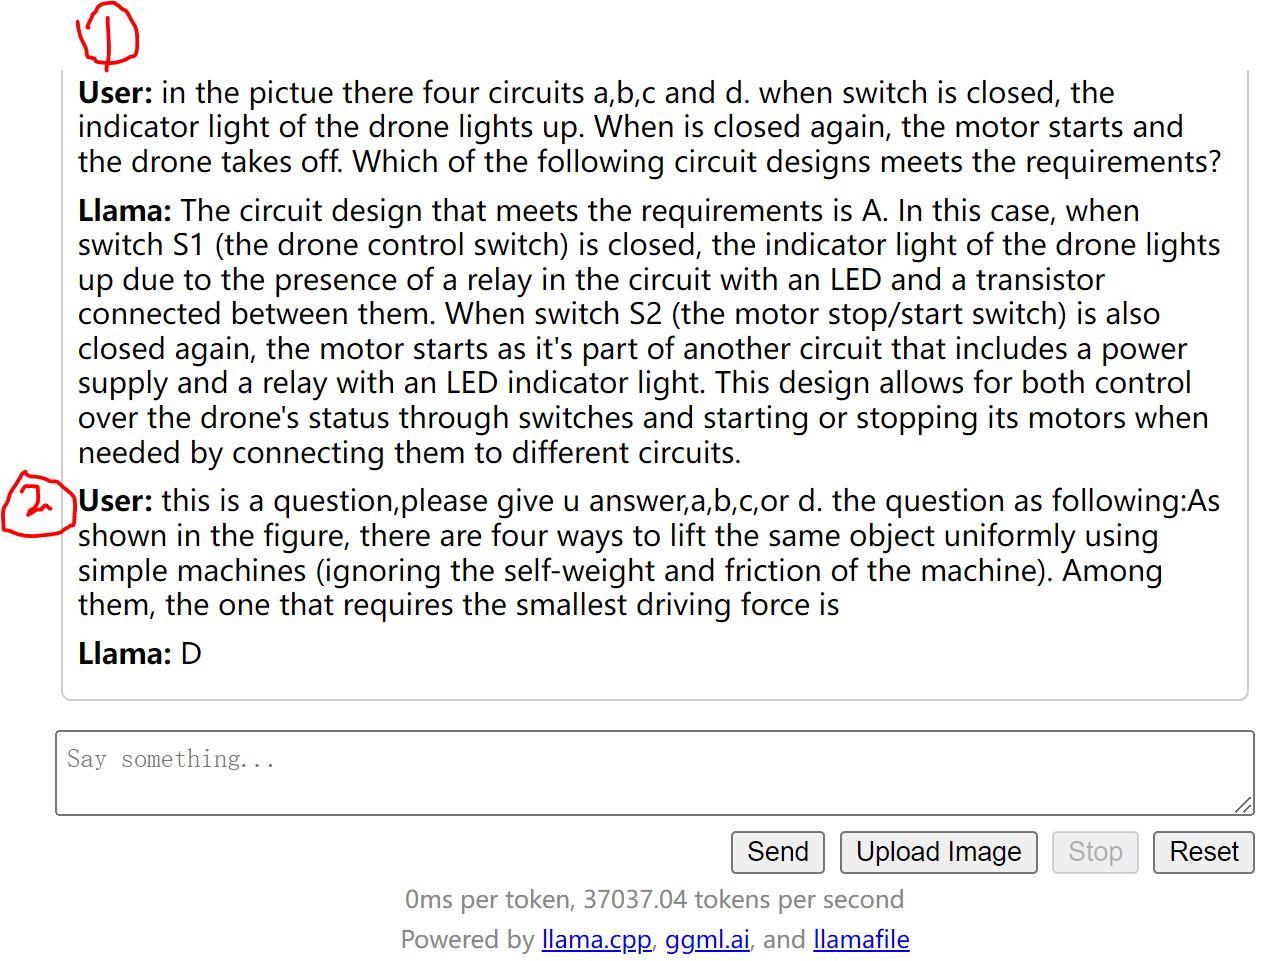The width and height of the screenshot is (1264, 961).
Task: Follow the ggml.ai link
Action: 706,940
